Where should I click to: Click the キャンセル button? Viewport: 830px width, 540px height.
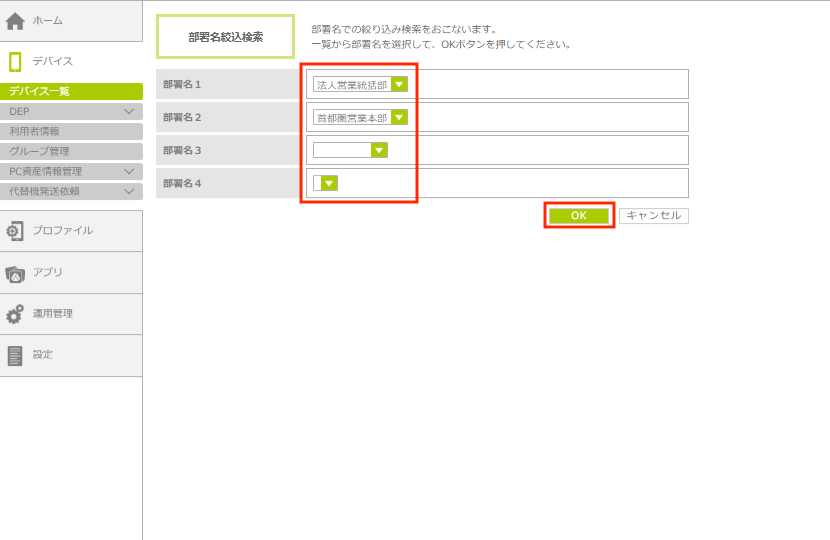click(653, 215)
